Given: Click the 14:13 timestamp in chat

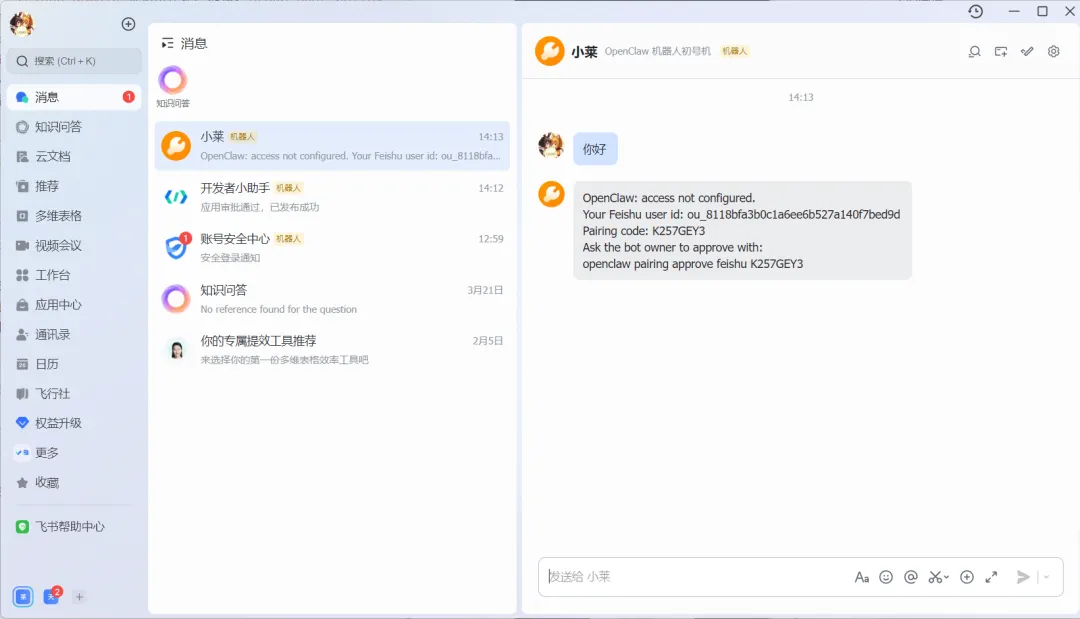Looking at the screenshot, I should pyautogui.click(x=800, y=97).
